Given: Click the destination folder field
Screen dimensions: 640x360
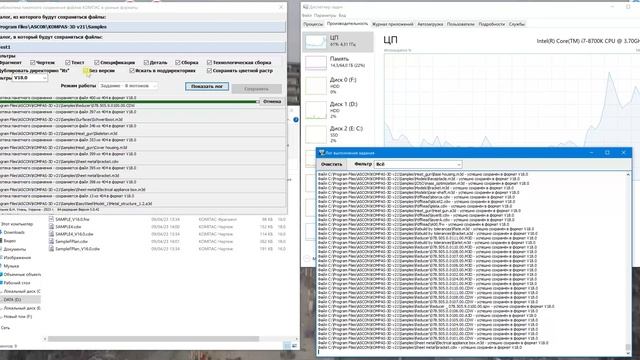Looking at the screenshot, I should click(x=143, y=47).
